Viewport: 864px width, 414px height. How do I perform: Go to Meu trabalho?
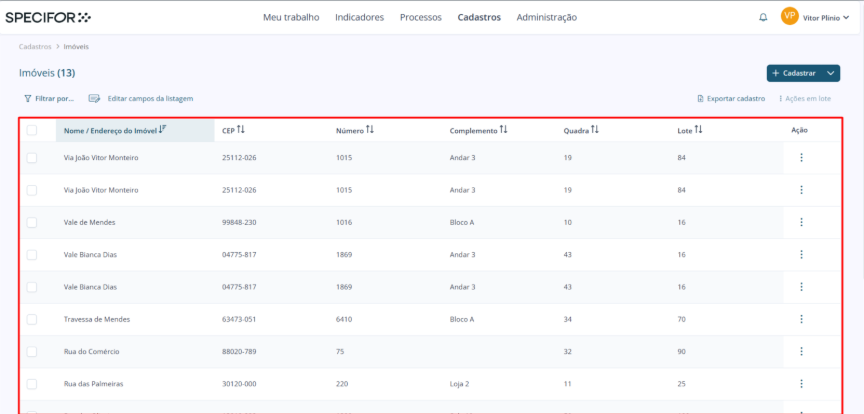(291, 18)
